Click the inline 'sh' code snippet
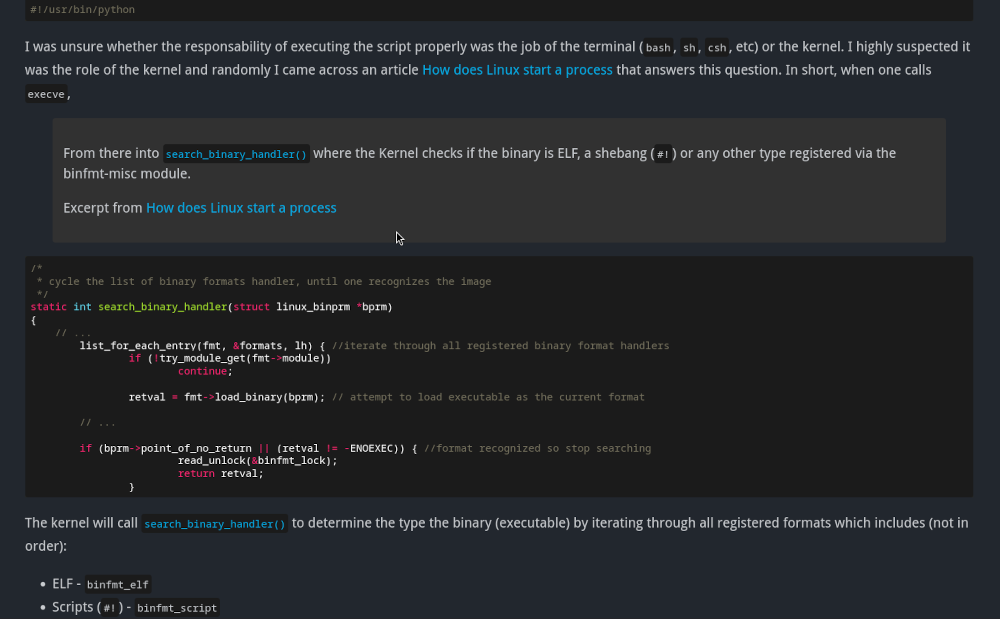 pyautogui.click(x=689, y=47)
